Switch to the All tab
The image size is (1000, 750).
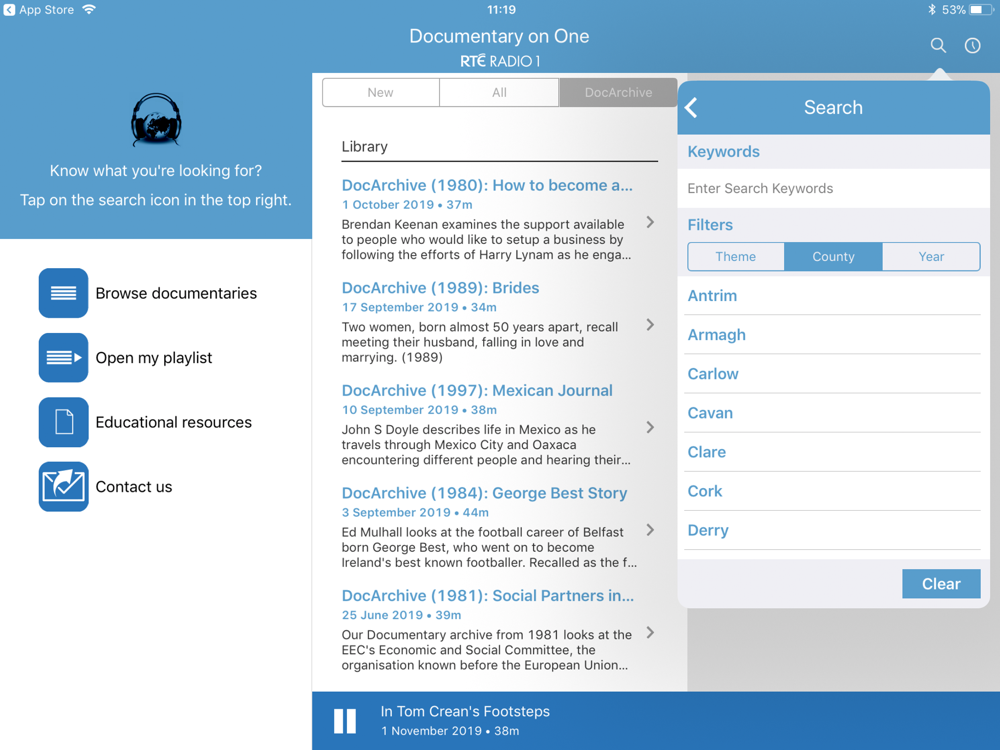click(499, 92)
